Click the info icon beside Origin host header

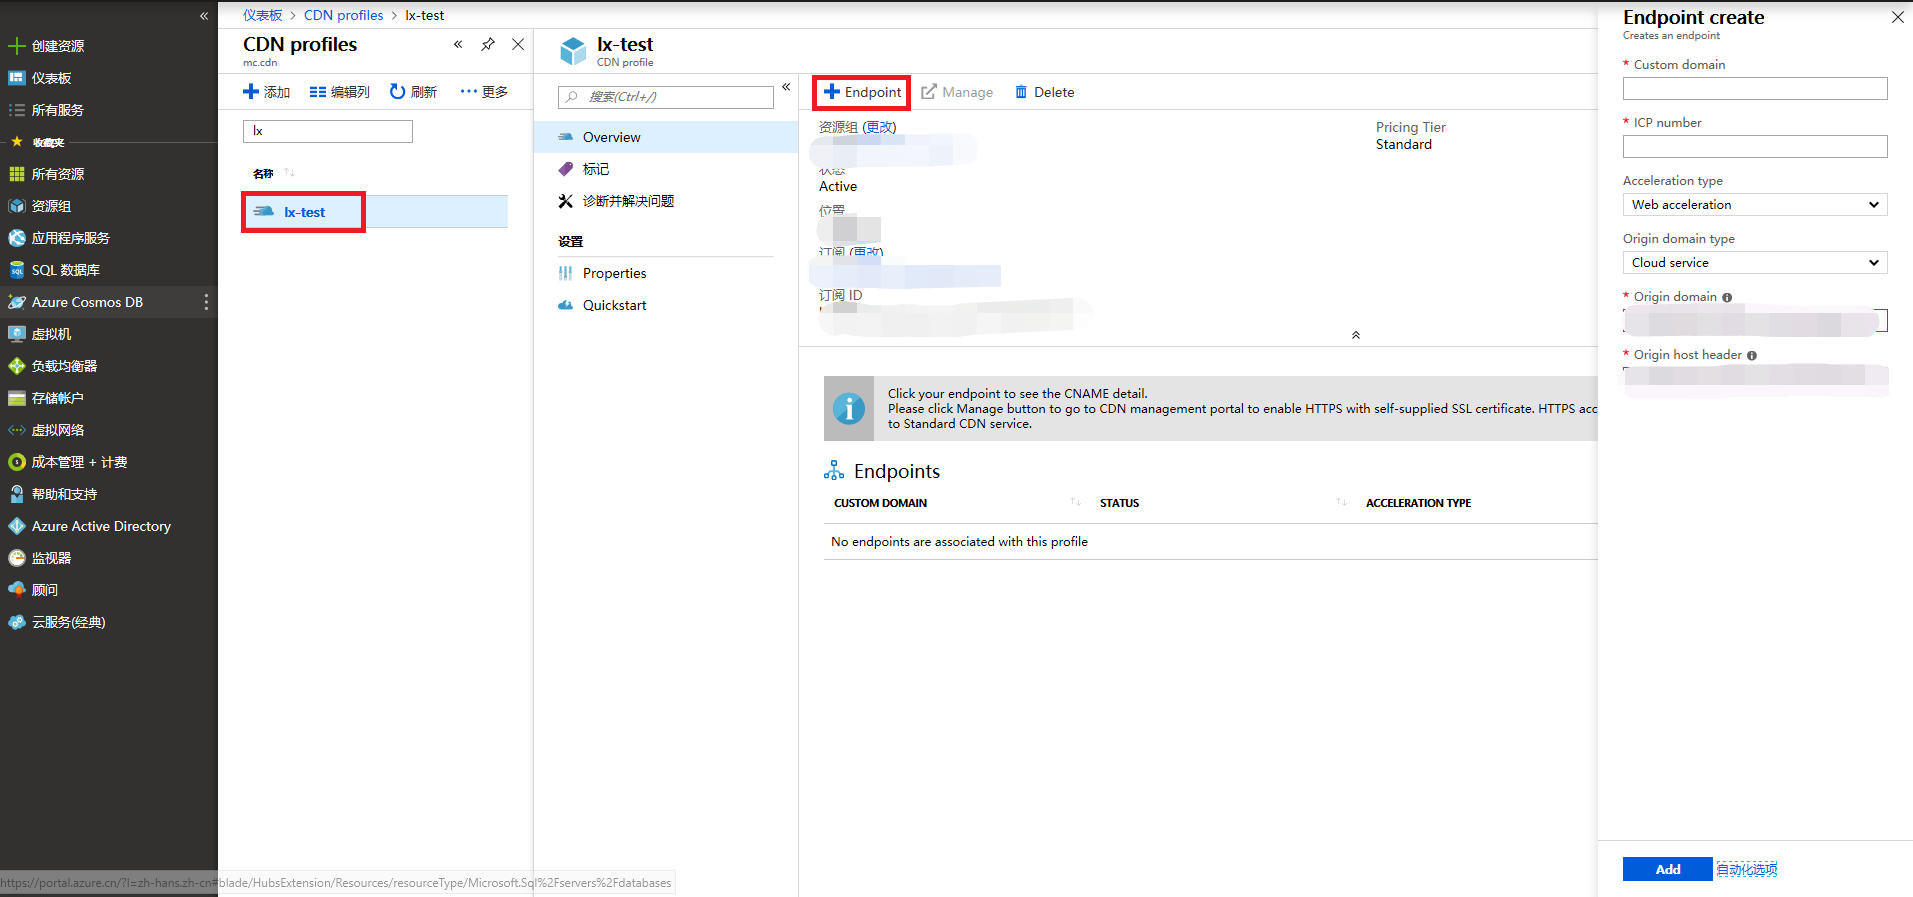[x=1752, y=355]
